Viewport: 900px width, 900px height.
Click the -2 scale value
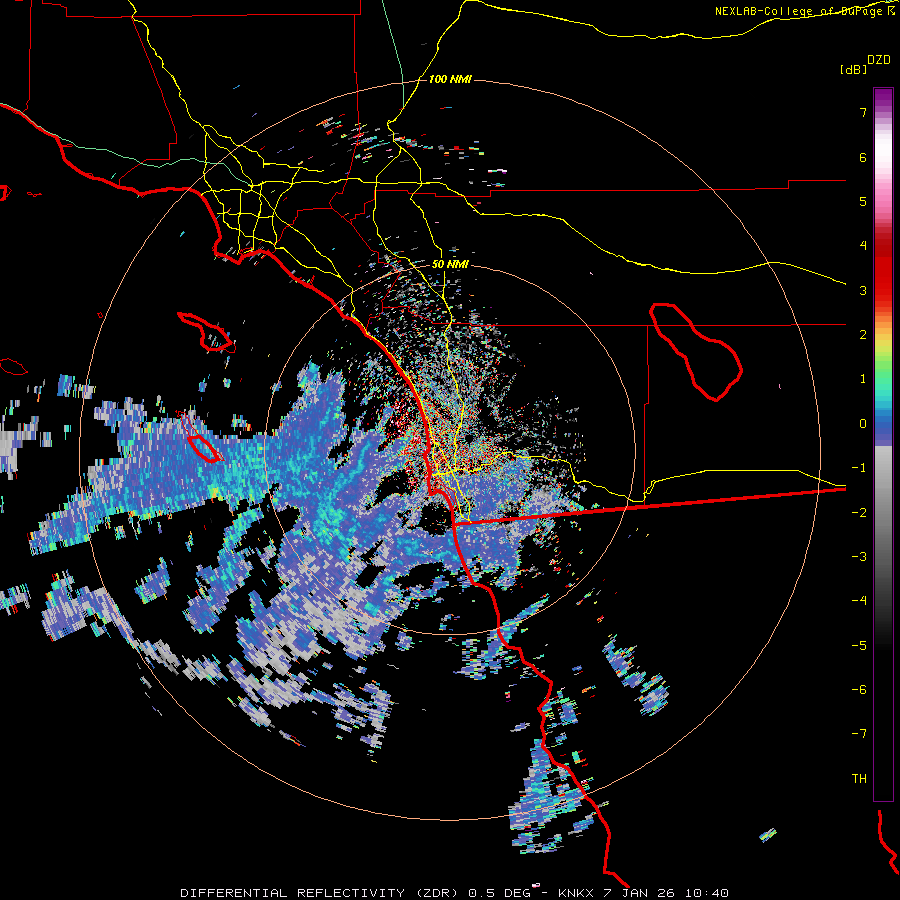click(x=859, y=512)
